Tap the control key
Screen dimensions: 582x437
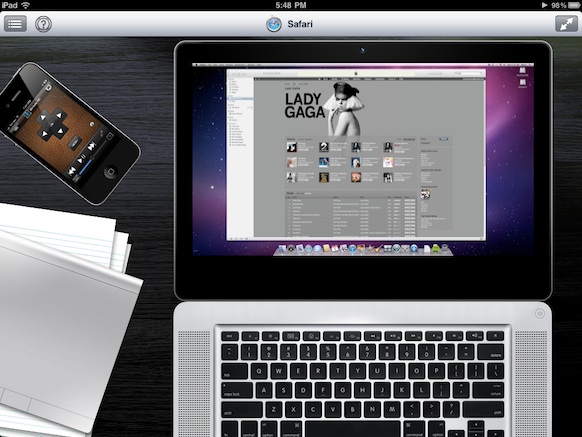coord(249,430)
